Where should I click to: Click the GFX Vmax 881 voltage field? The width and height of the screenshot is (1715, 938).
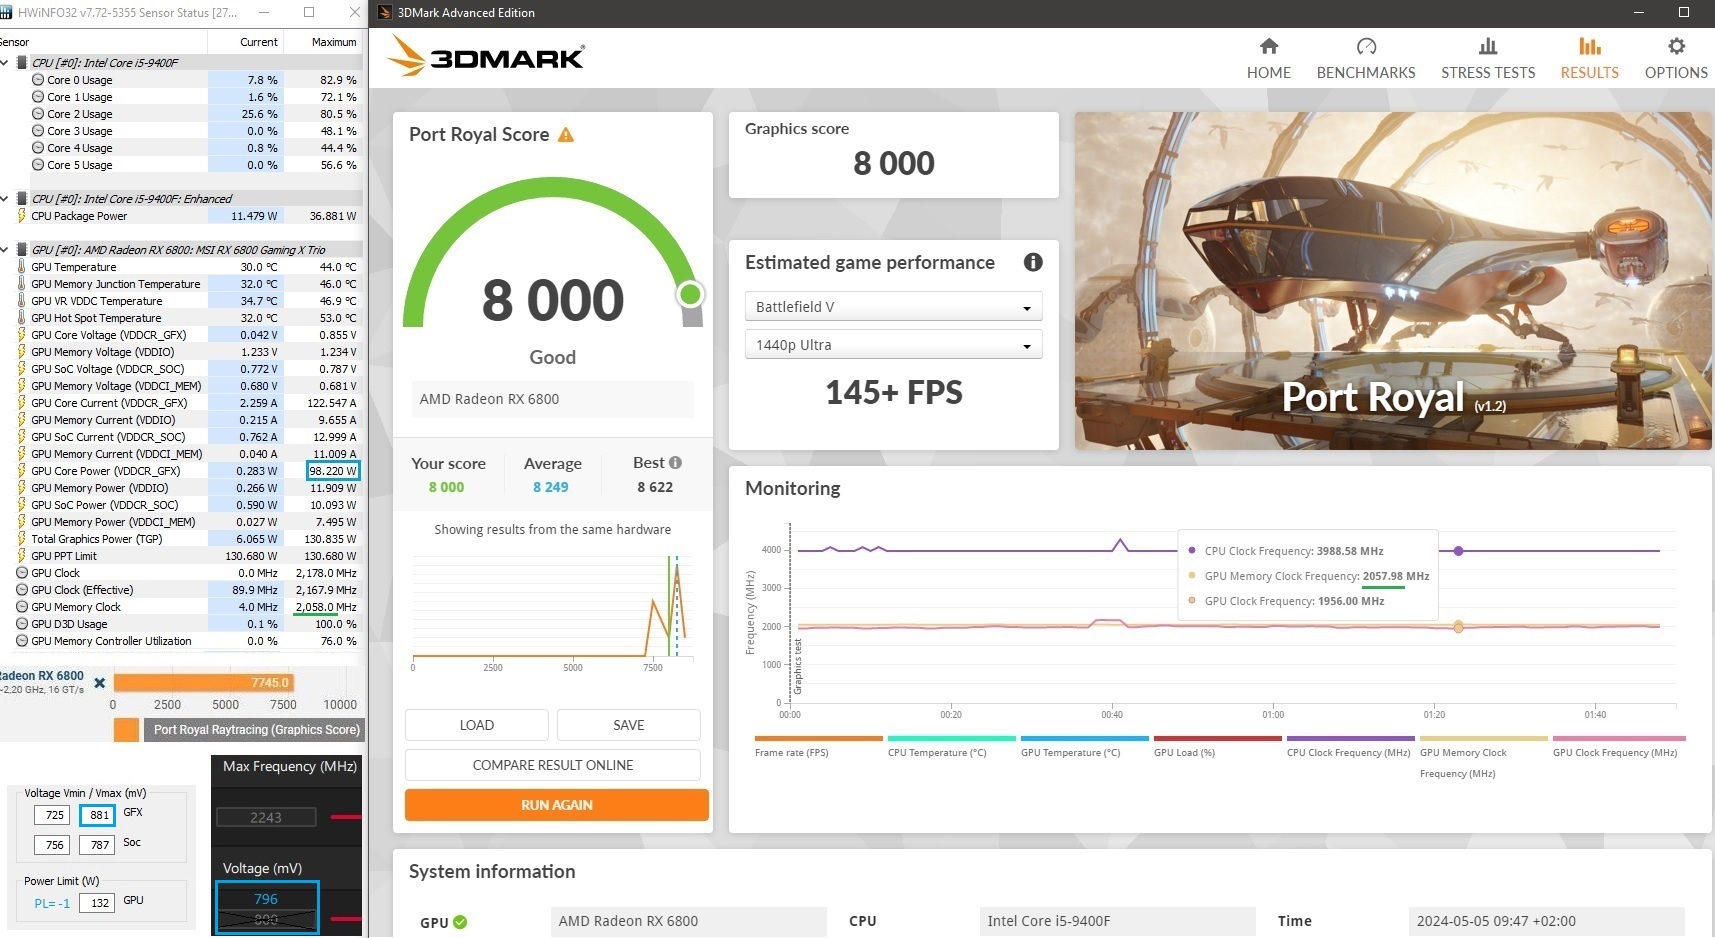(98, 815)
